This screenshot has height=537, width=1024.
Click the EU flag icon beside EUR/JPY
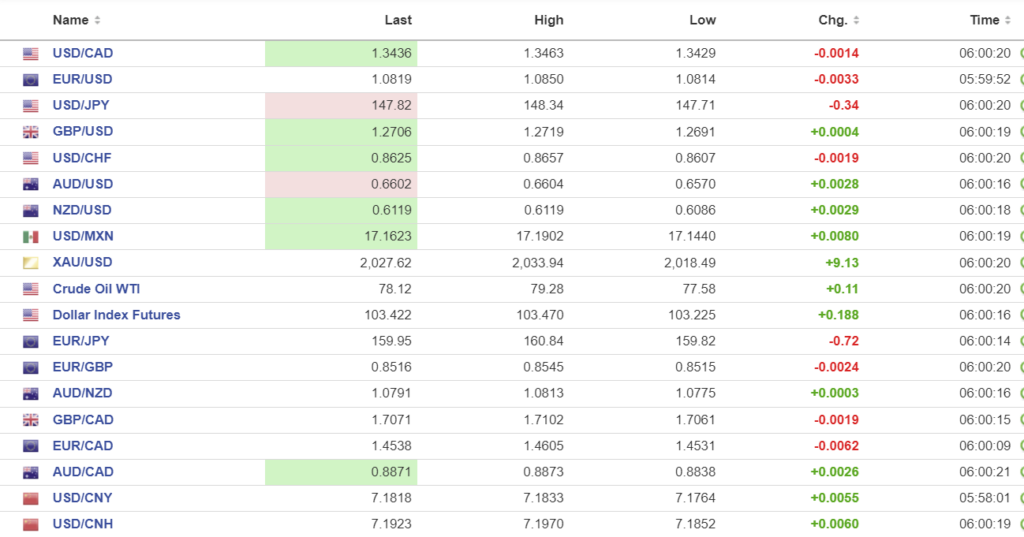click(x=31, y=341)
